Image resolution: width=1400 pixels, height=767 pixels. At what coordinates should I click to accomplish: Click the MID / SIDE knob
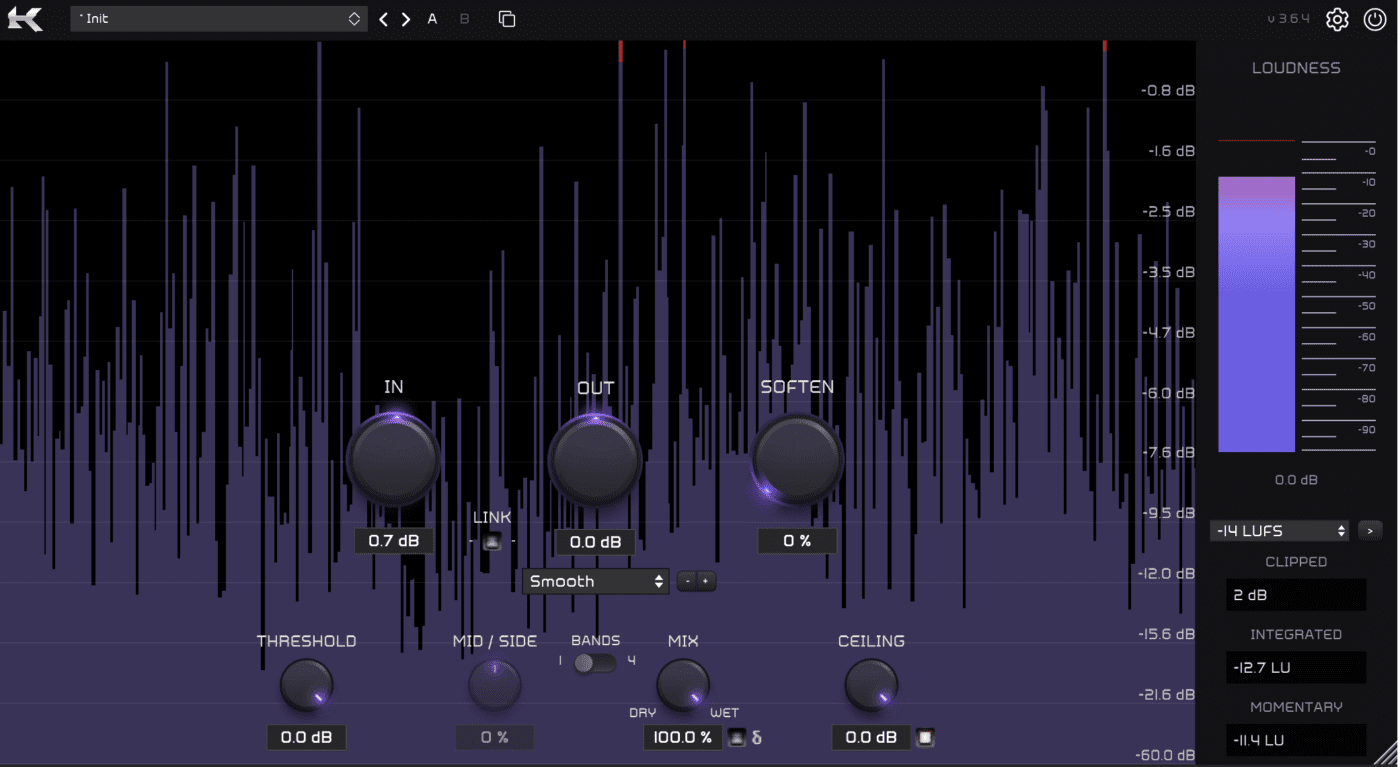tap(495, 685)
